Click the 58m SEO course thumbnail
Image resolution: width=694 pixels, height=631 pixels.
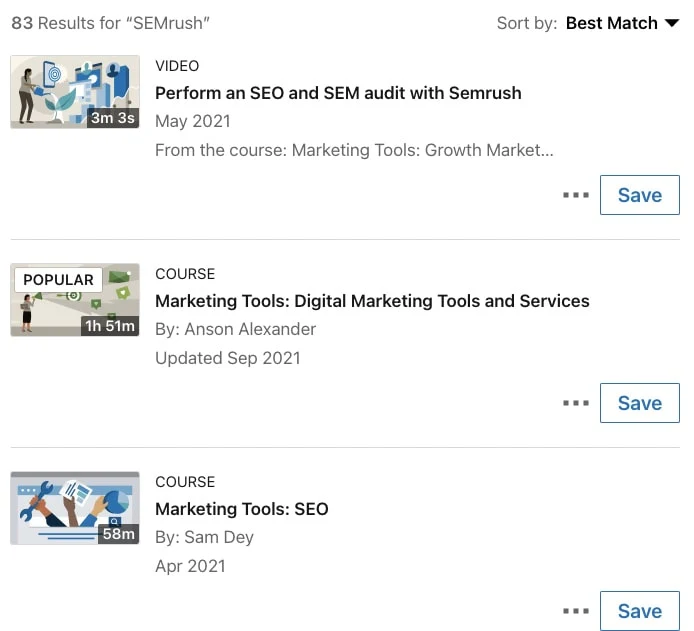click(x=75, y=508)
